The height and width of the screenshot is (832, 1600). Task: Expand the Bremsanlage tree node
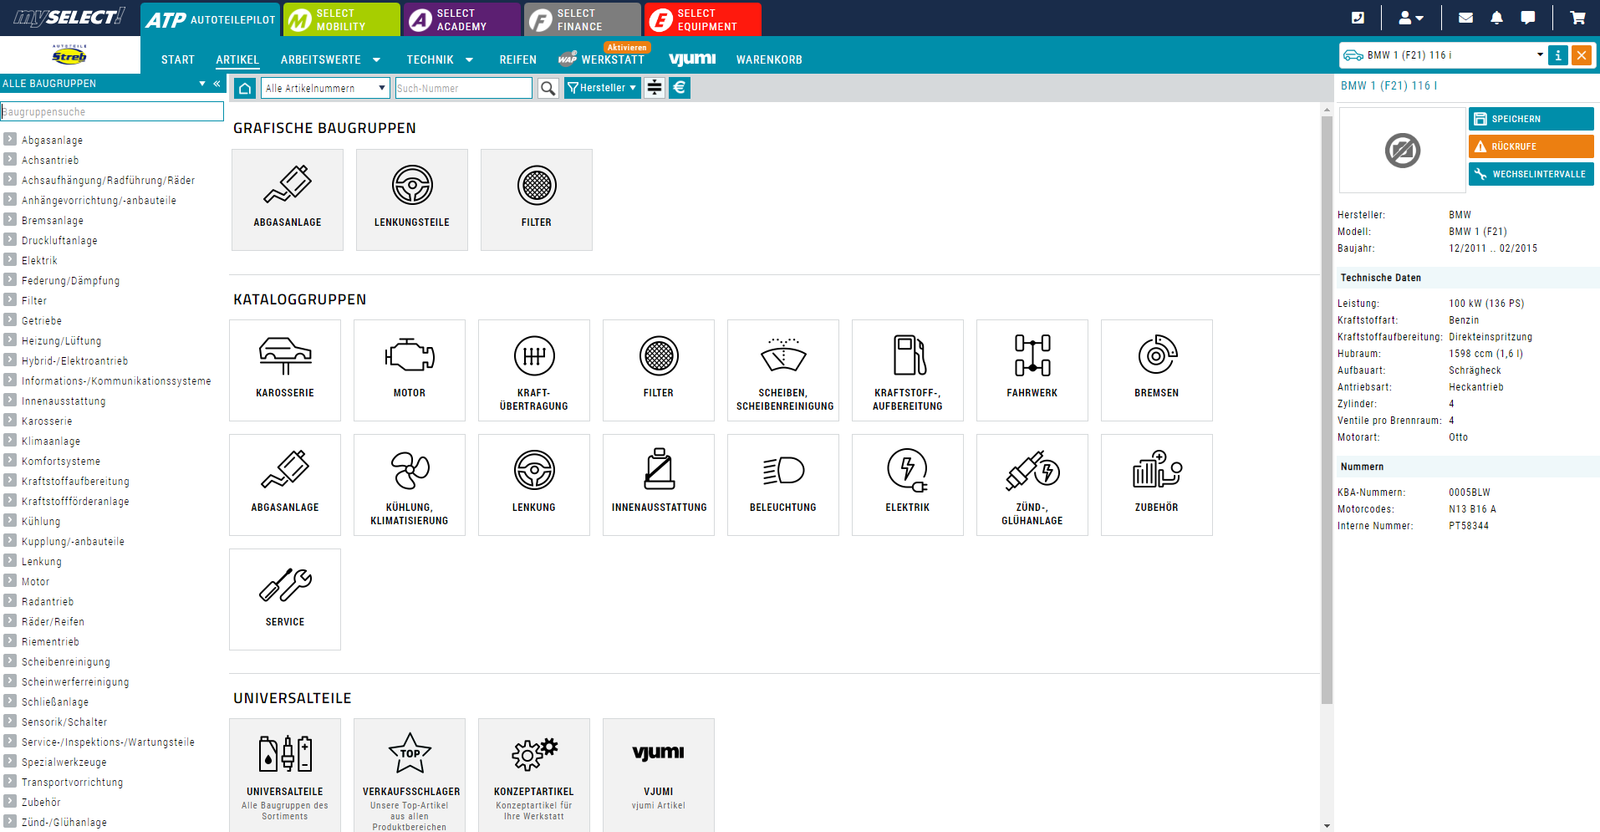click(x=10, y=220)
